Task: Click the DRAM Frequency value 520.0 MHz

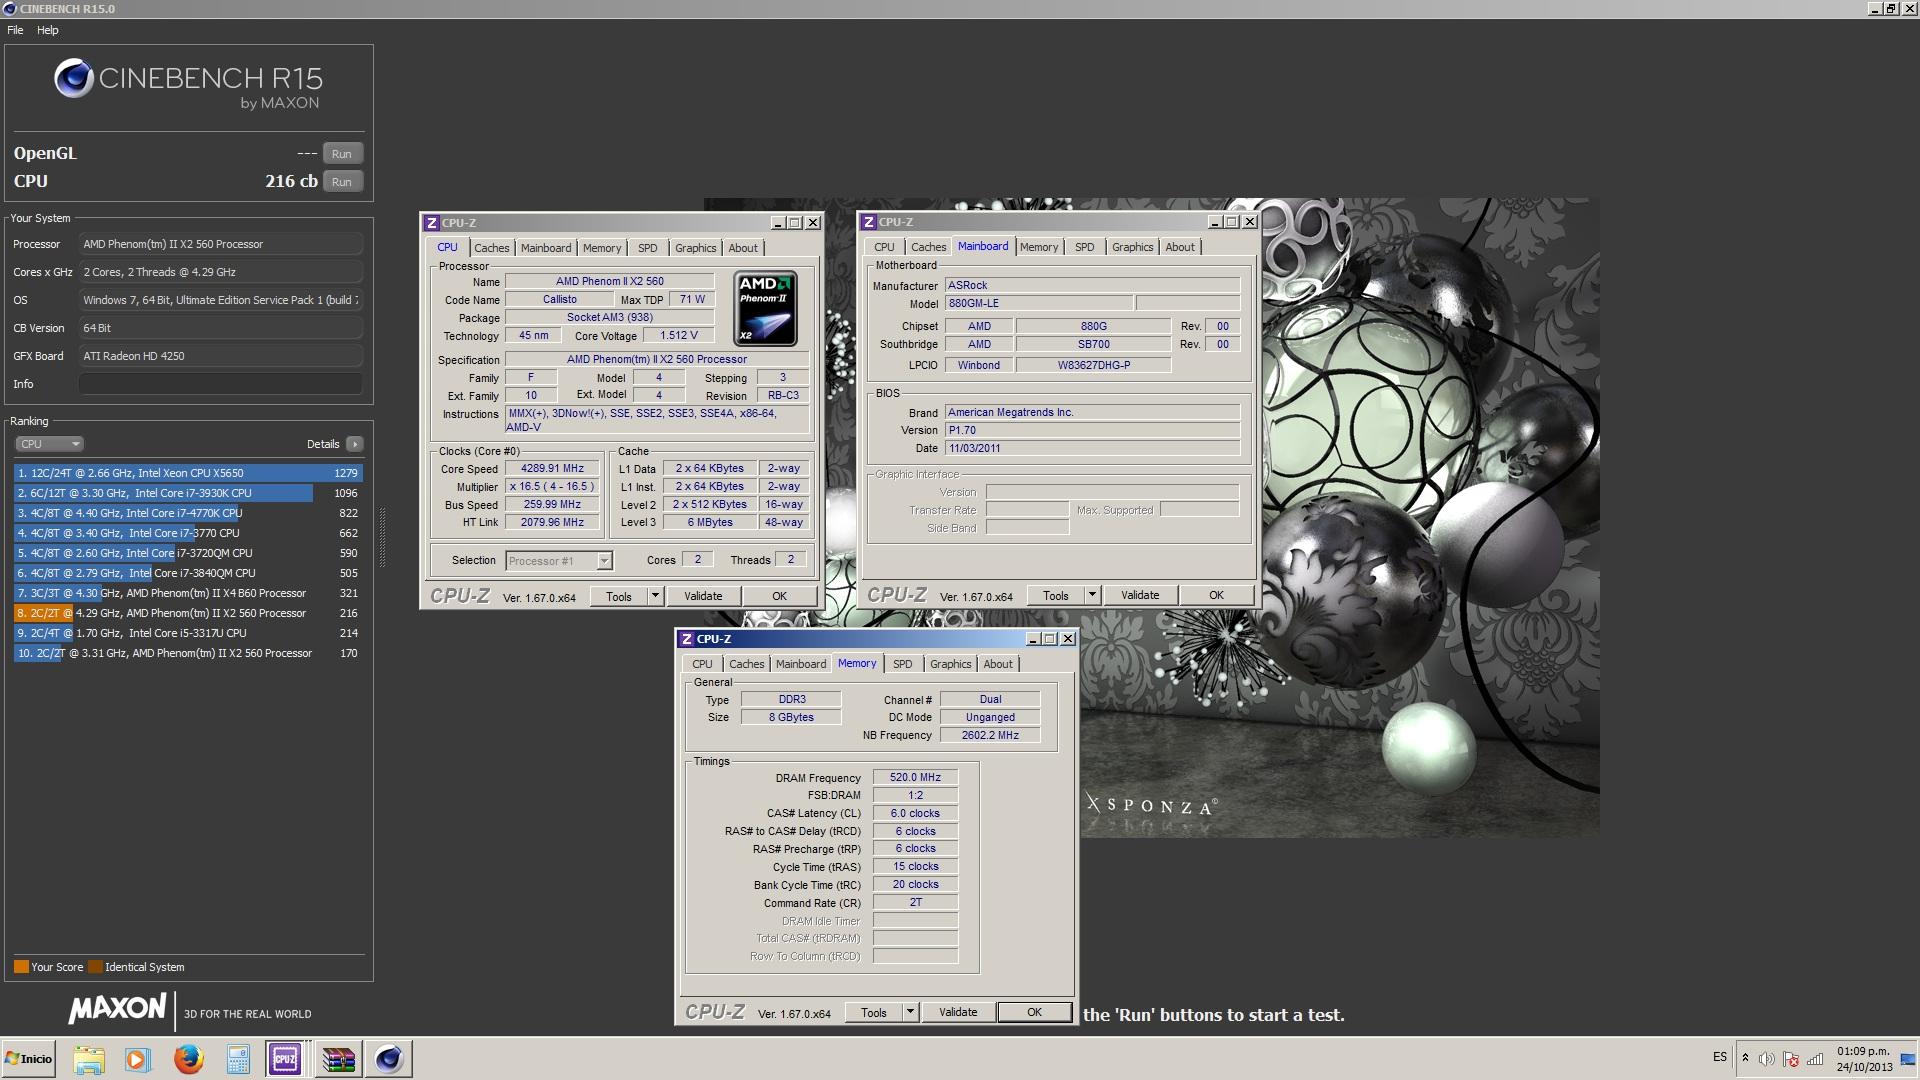Action: pyautogui.click(x=915, y=777)
